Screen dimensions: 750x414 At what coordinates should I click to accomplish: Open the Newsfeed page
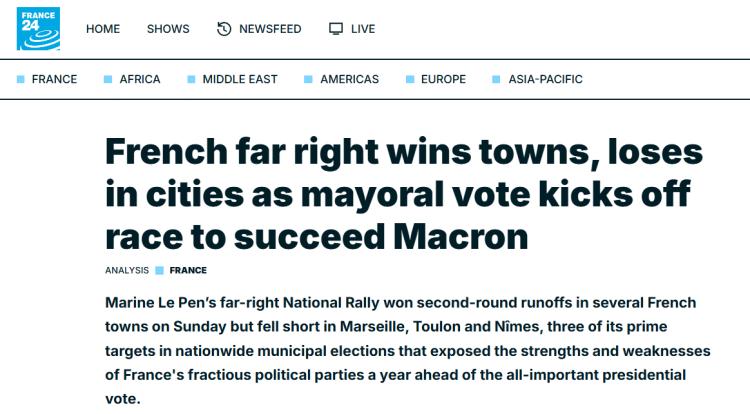click(270, 29)
